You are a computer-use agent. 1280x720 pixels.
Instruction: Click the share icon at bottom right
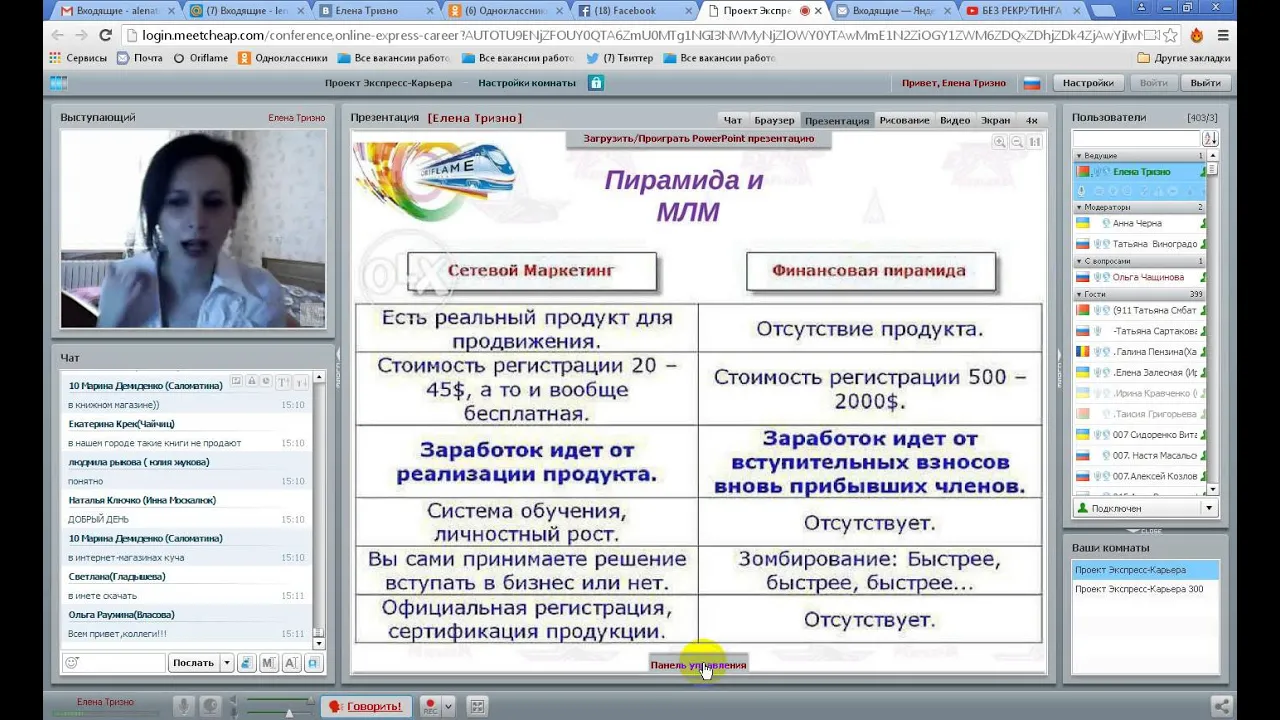[1221, 706]
